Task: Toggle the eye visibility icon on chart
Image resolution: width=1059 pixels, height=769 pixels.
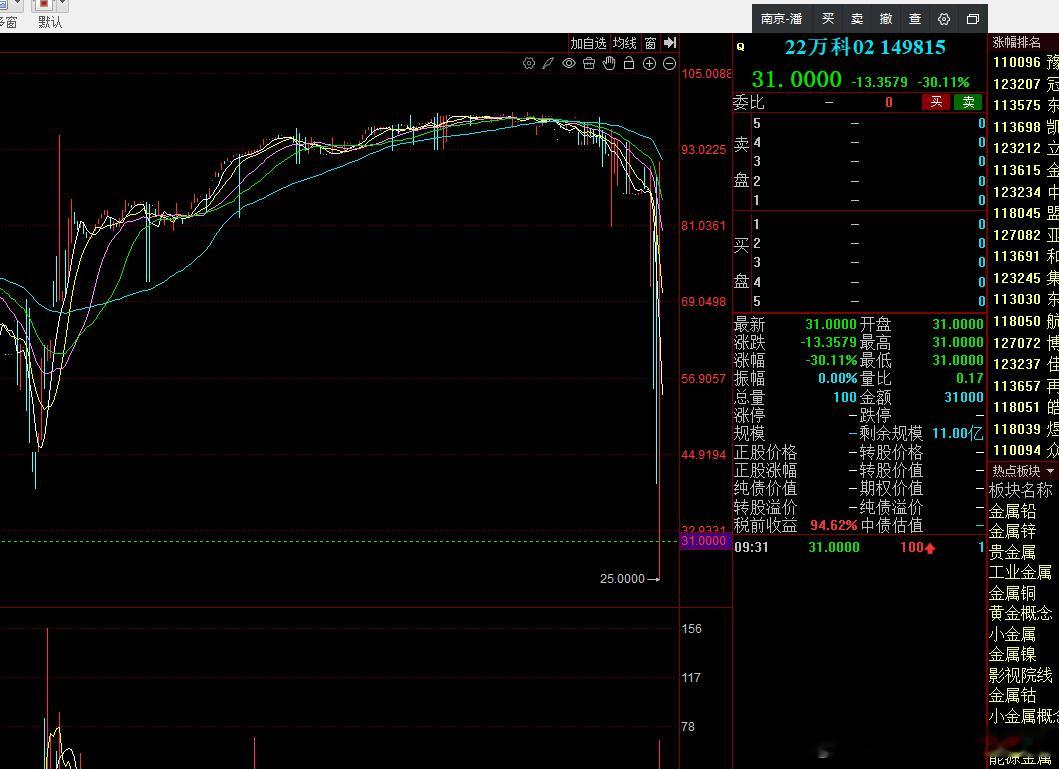Action: (x=569, y=63)
